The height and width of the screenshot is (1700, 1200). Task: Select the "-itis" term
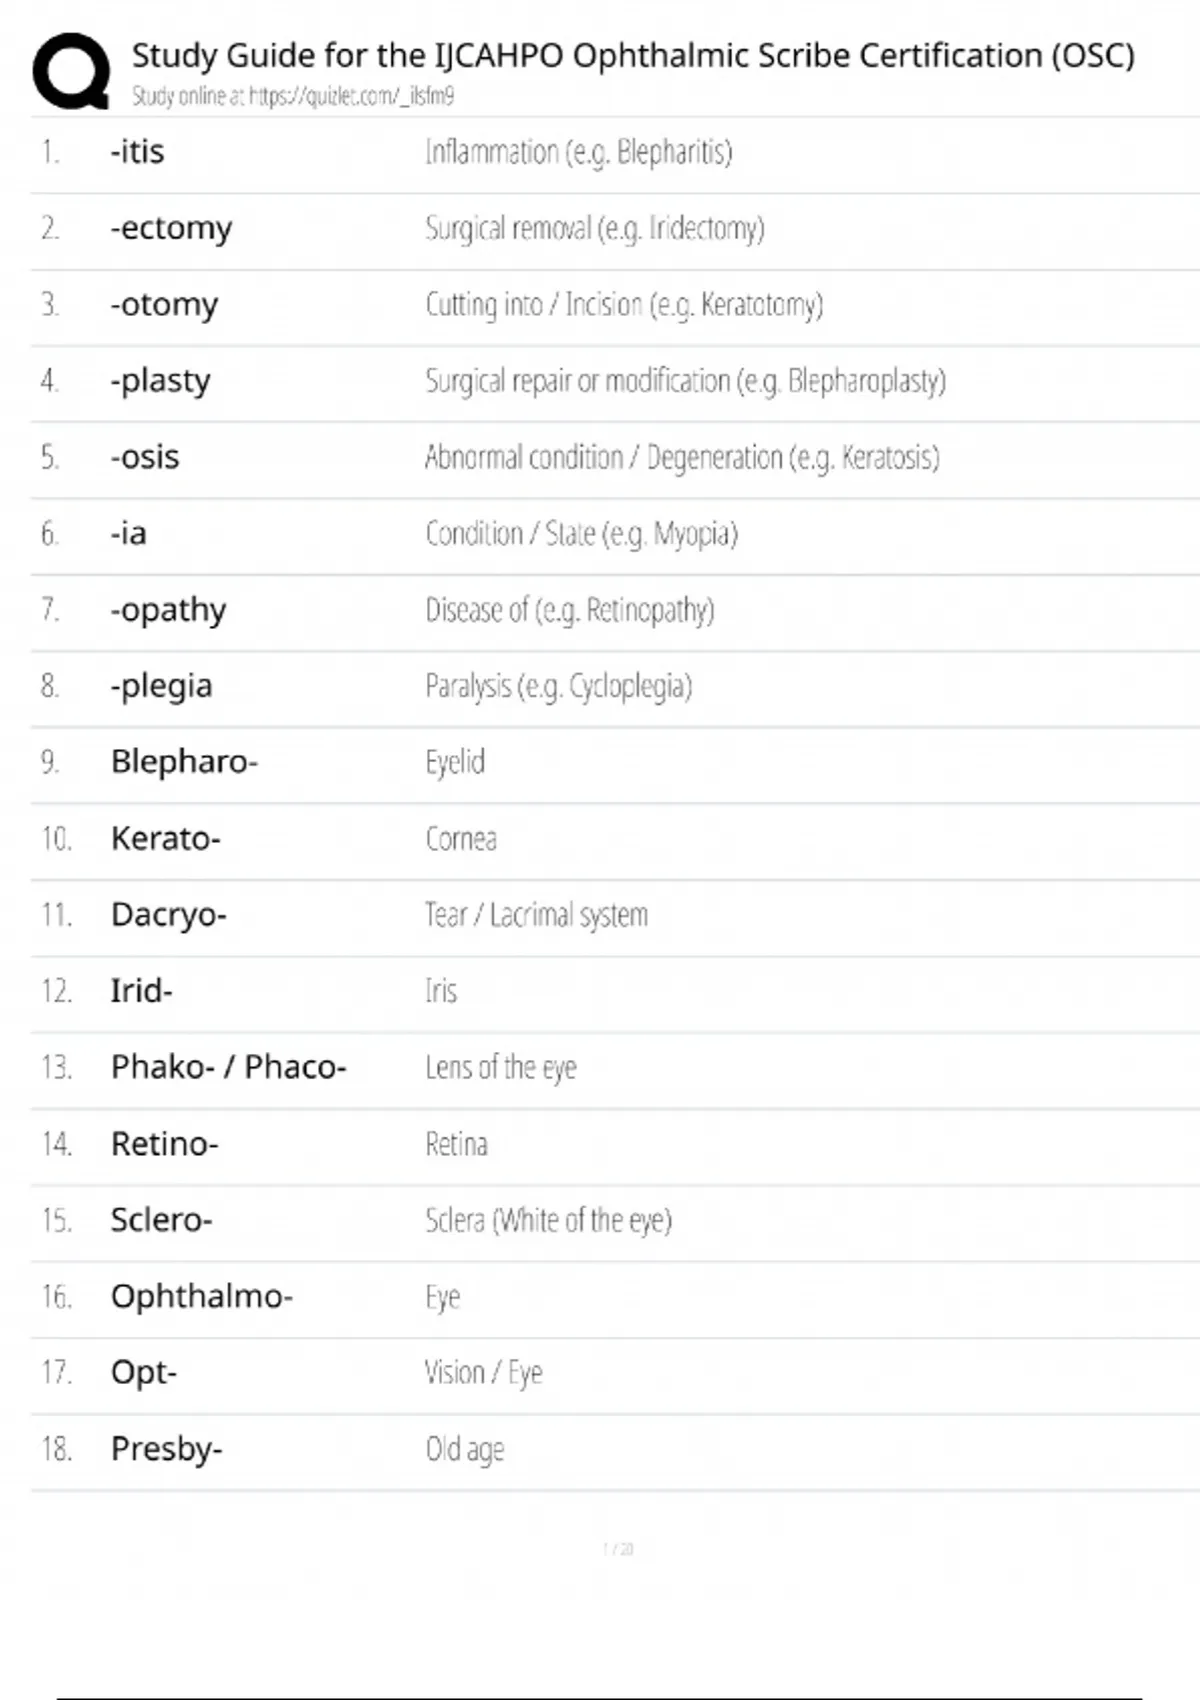pyautogui.click(x=137, y=152)
